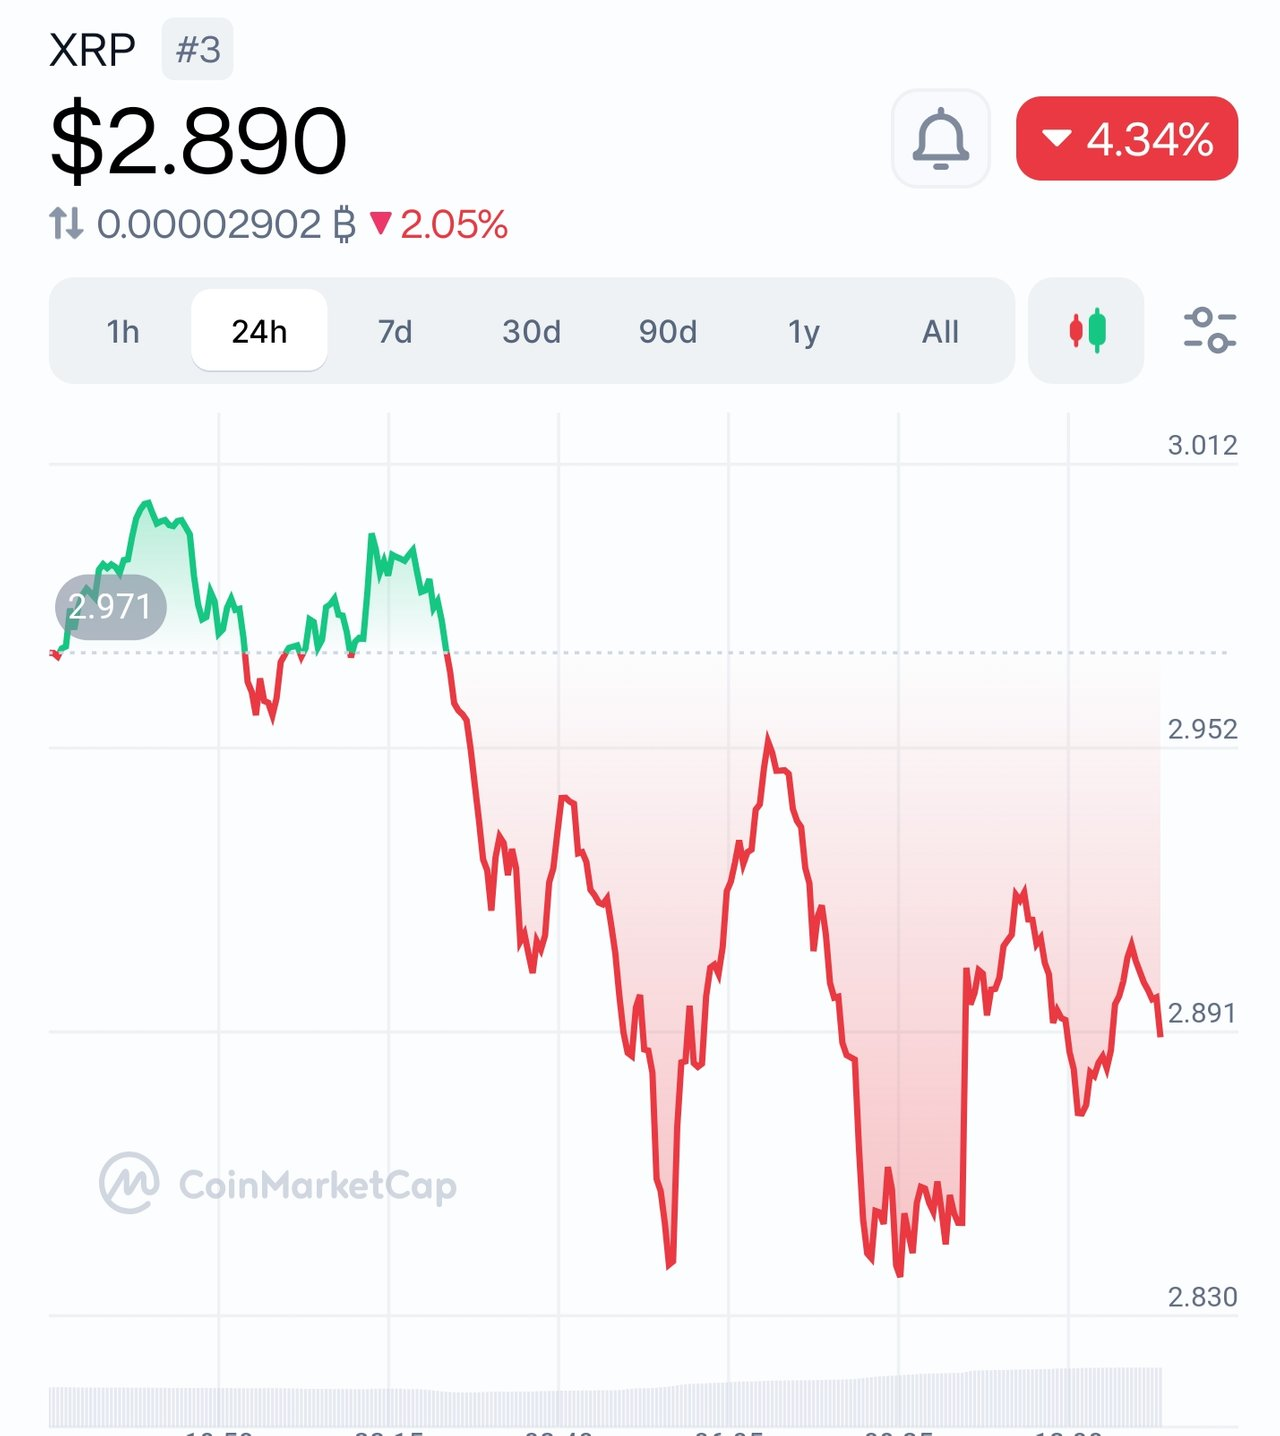
Task: Open chart settings sliders icon
Action: (1210, 331)
